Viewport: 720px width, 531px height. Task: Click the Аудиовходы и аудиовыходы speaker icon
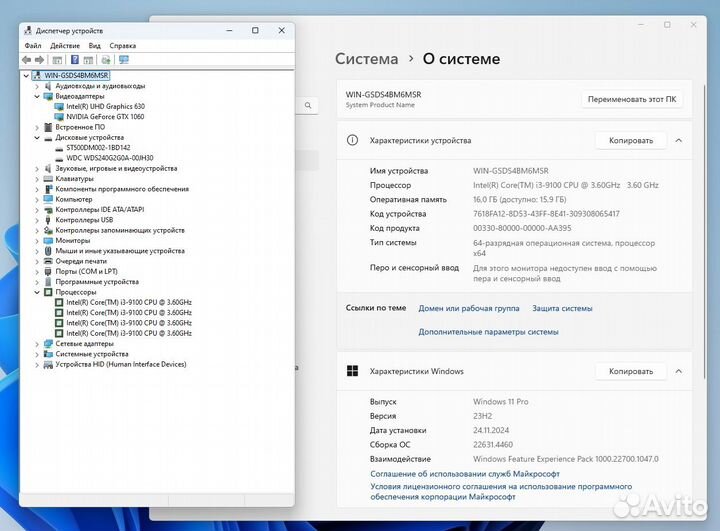(x=48, y=86)
